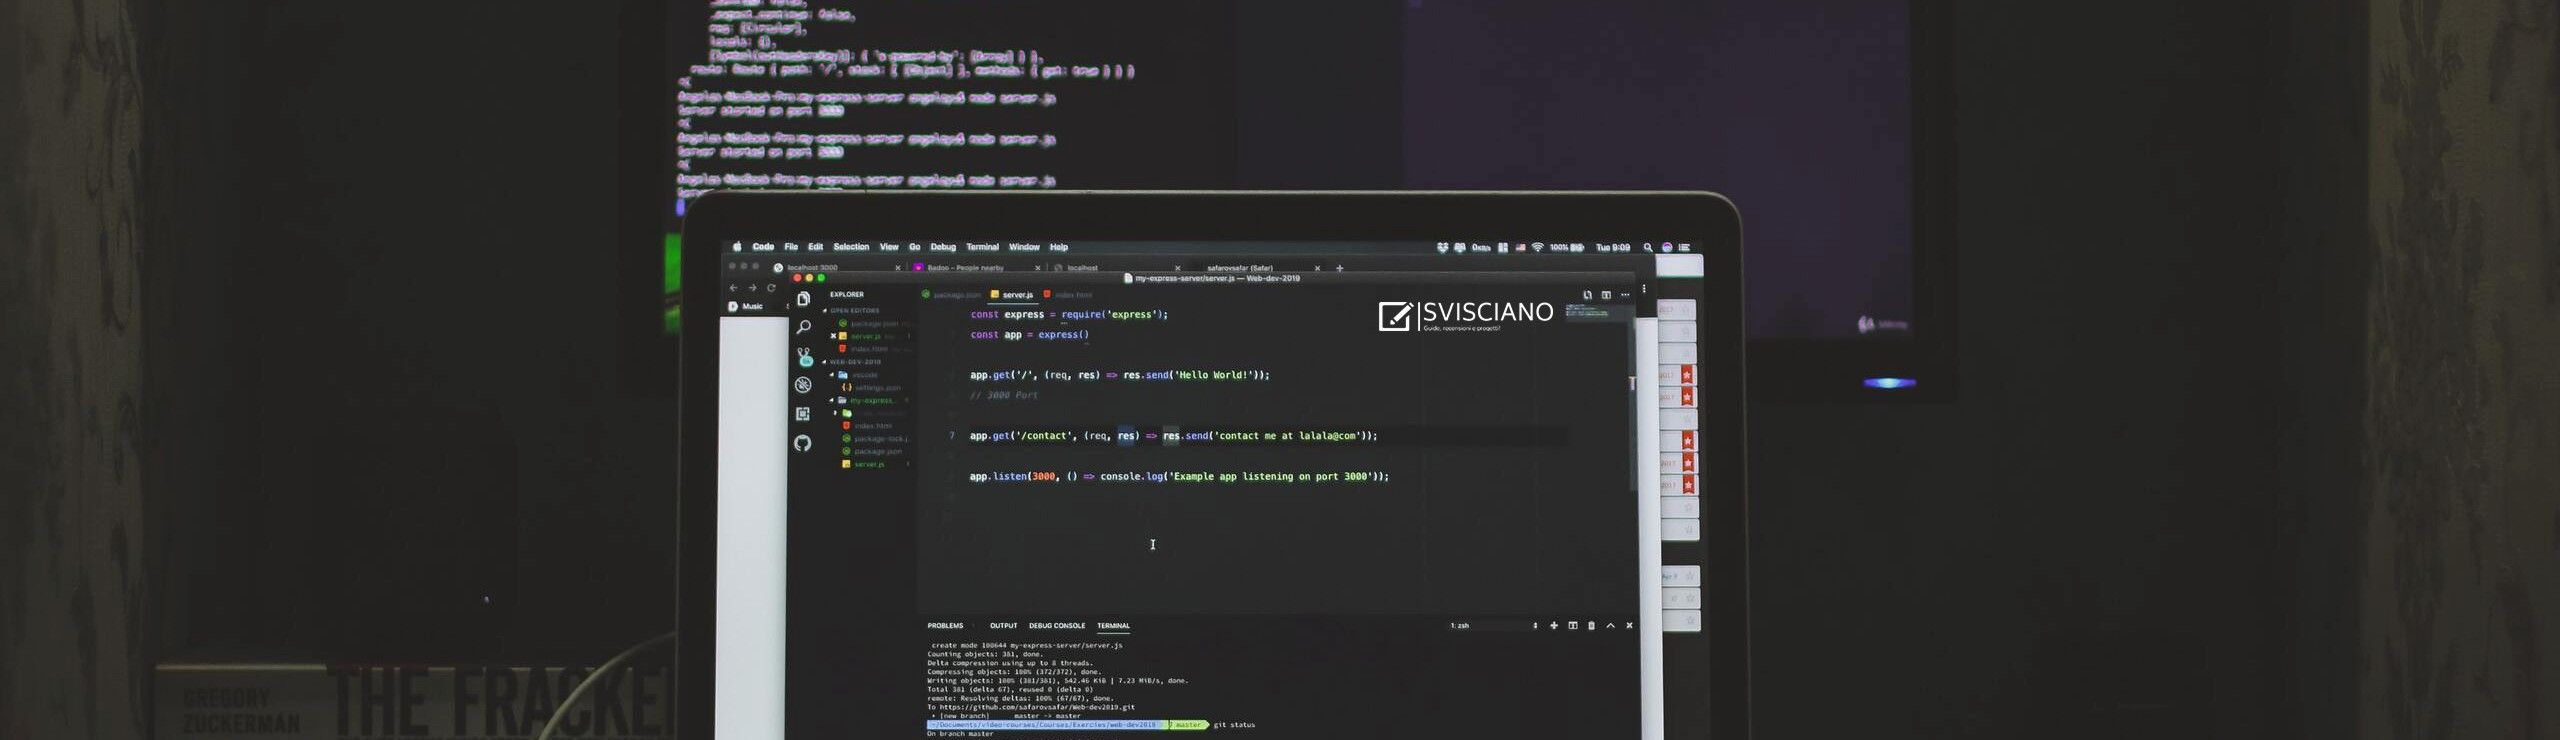2560x740 pixels.
Task: Click the macOS Spotlight search icon
Action: point(1648,247)
